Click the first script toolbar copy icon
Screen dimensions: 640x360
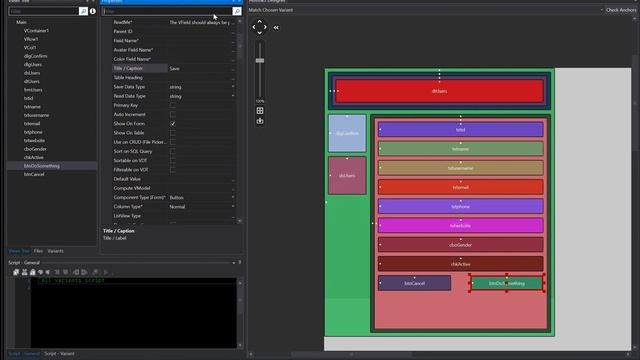coord(16,272)
